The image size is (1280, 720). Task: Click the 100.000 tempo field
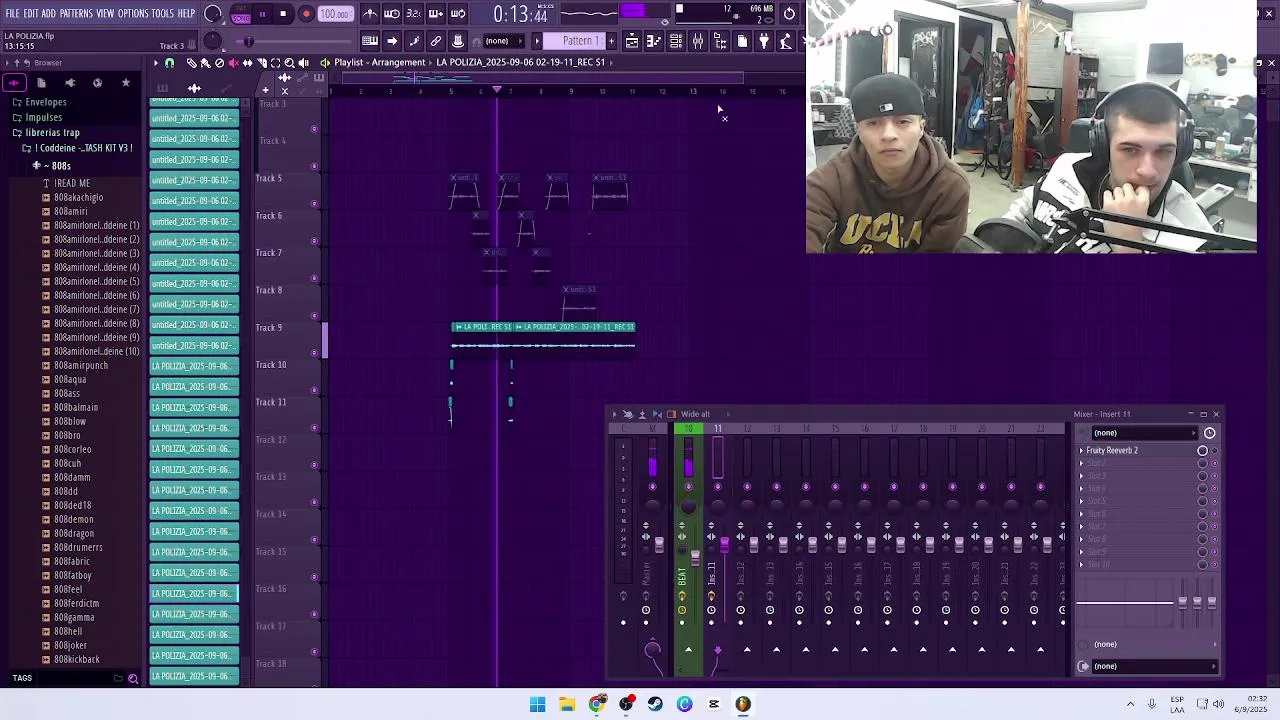[335, 14]
